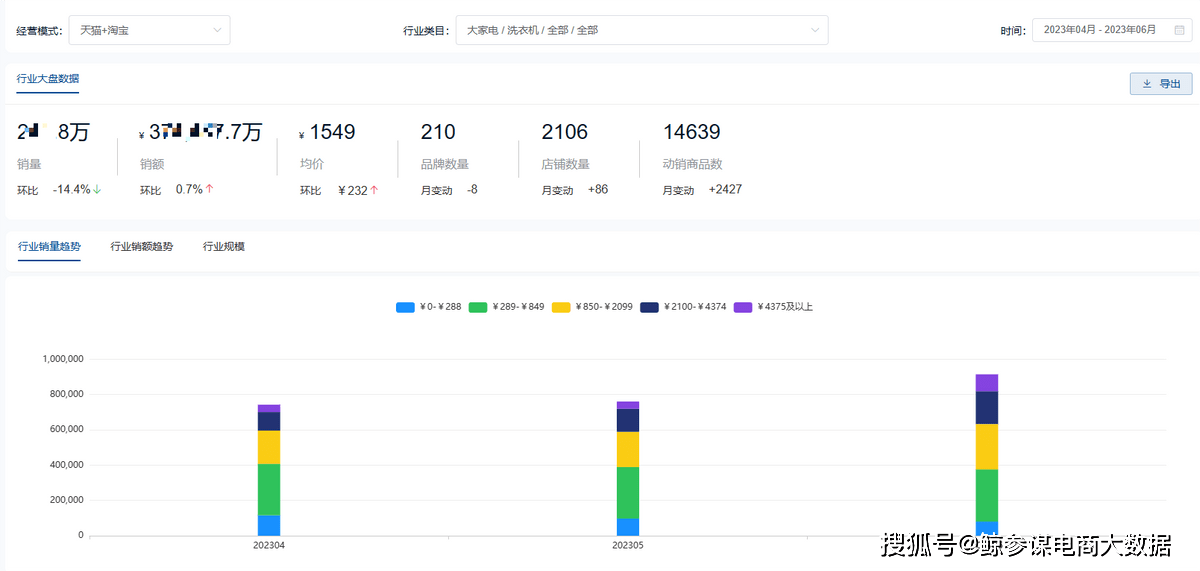Click the purple top segment of the rightmost bar
The width and height of the screenshot is (1200, 571).
pyautogui.click(x=987, y=383)
